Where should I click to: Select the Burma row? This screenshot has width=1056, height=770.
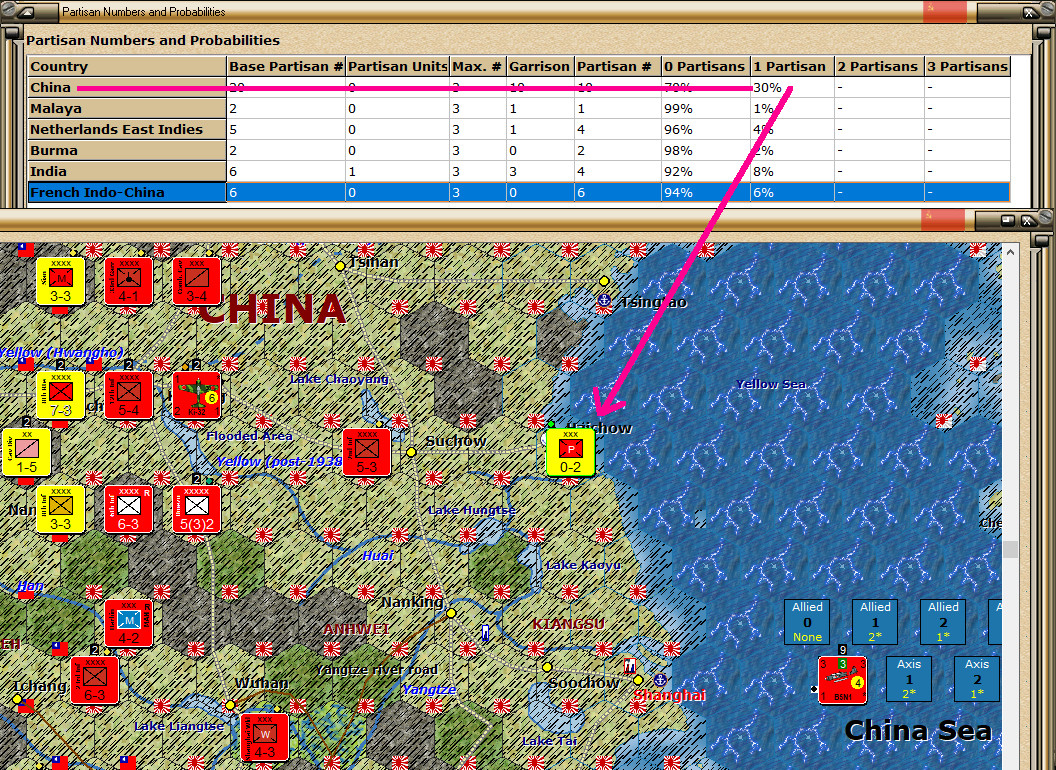pyautogui.click(x=519, y=150)
